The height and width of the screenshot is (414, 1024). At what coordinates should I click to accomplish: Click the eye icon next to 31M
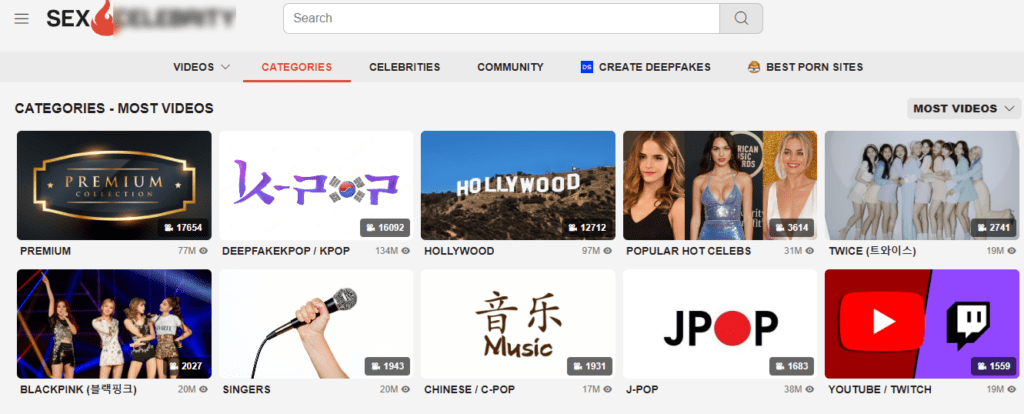tap(810, 251)
